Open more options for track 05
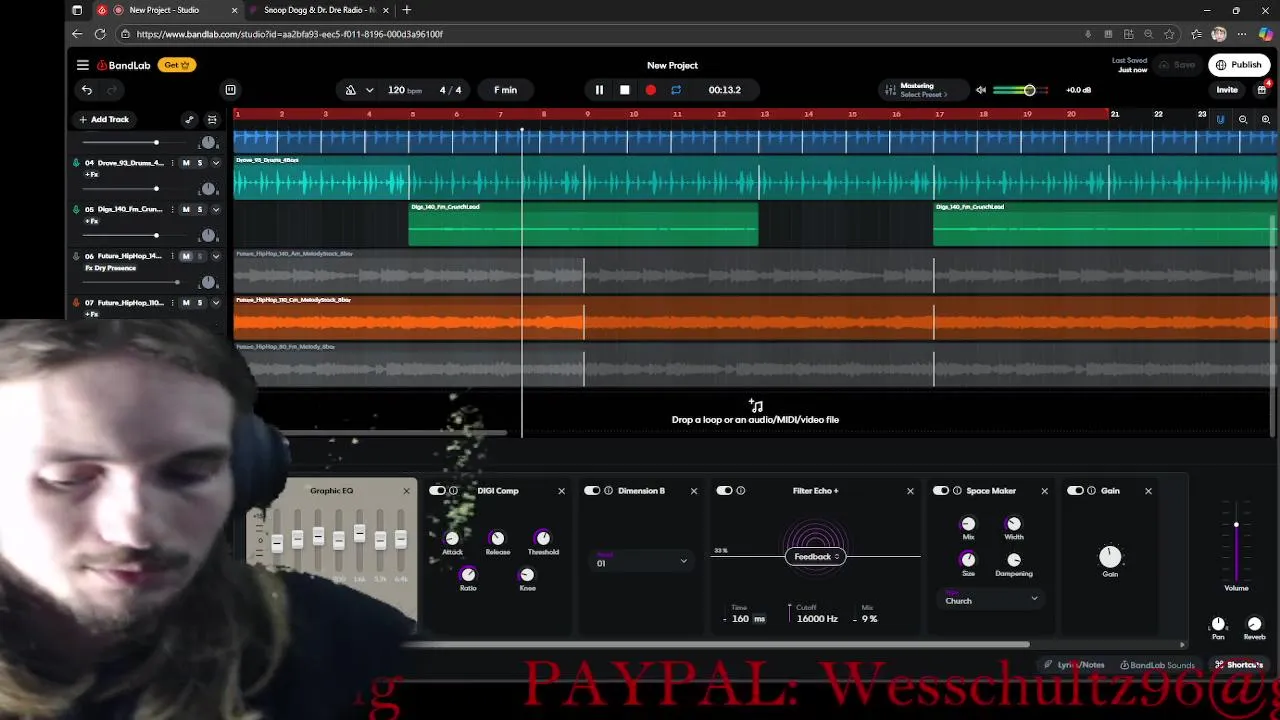1280x720 pixels. pyautogui.click(x=172, y=210)
